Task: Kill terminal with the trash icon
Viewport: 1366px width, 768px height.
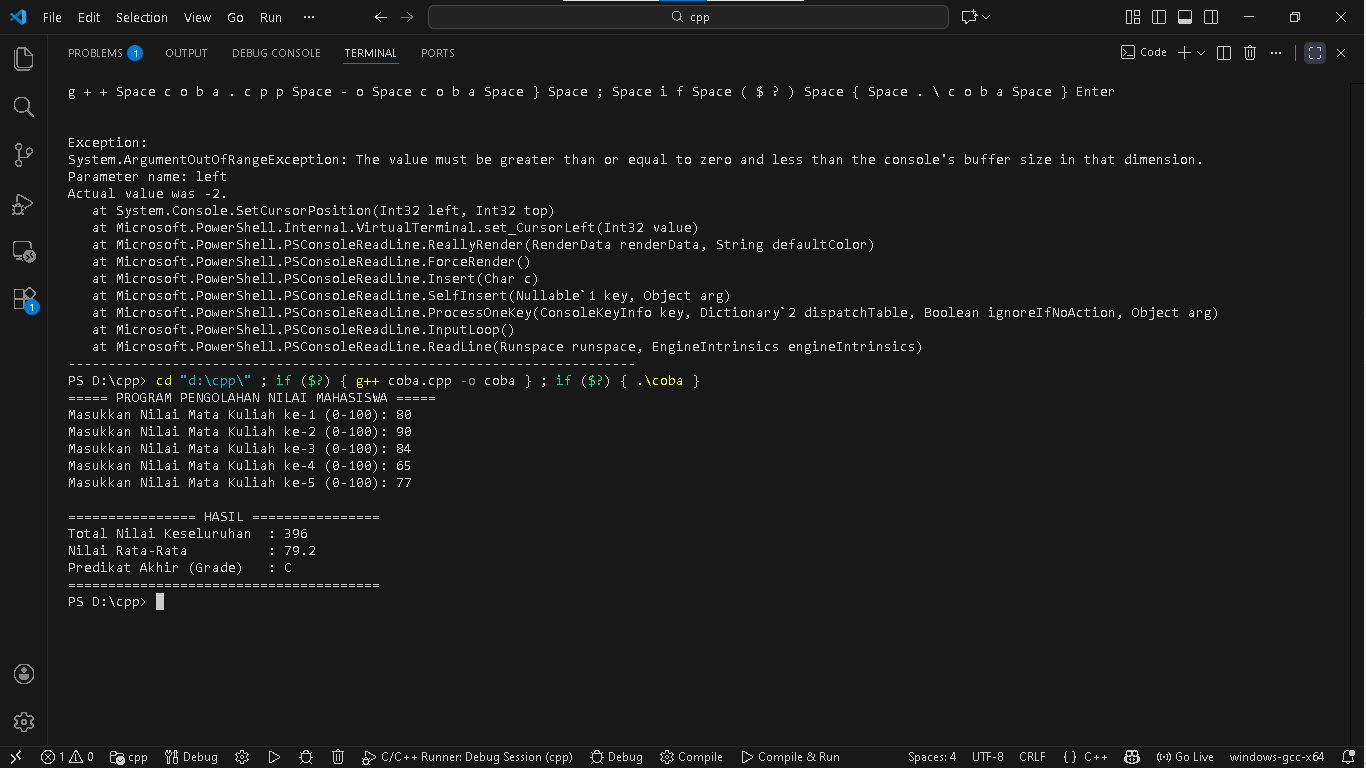Action: click(x=1250, y=53)
